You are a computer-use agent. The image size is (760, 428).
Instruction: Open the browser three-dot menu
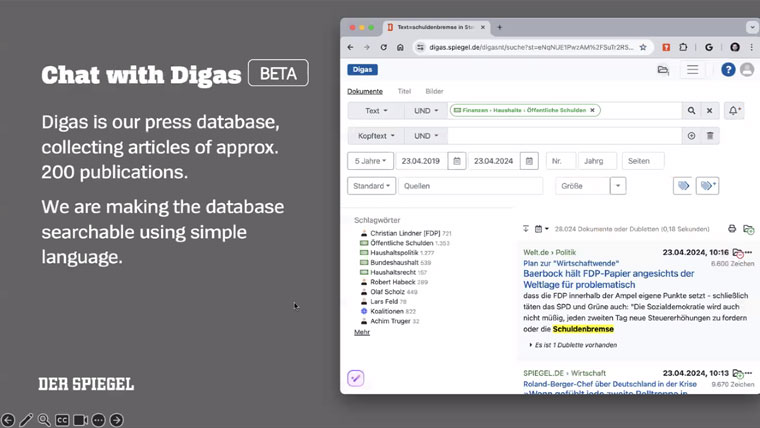tap(752, 47)
